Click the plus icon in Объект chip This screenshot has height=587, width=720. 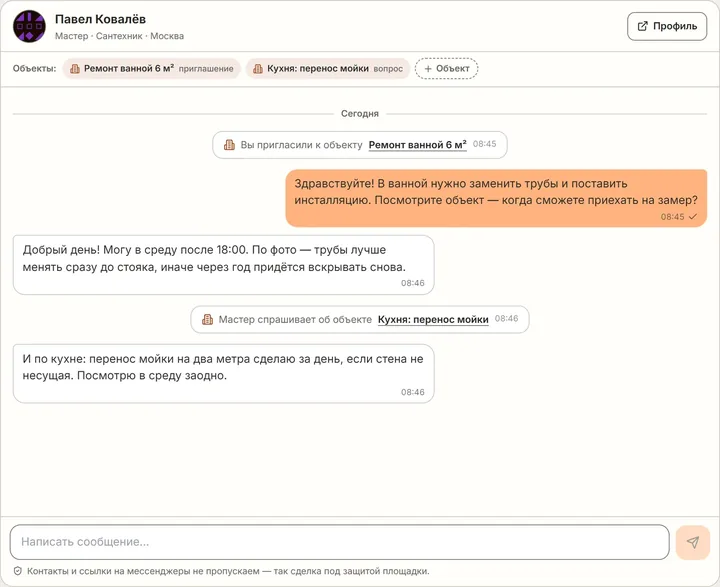pos(428,69)
